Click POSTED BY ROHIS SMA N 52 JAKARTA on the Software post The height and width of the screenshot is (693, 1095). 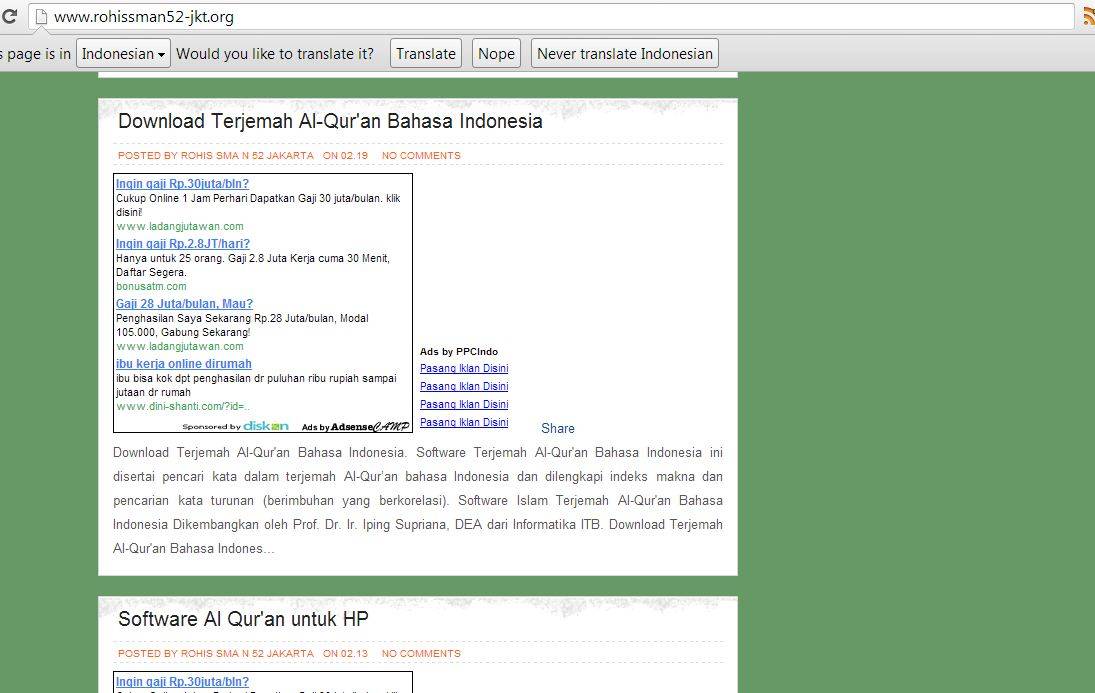(x=216, y=654)
